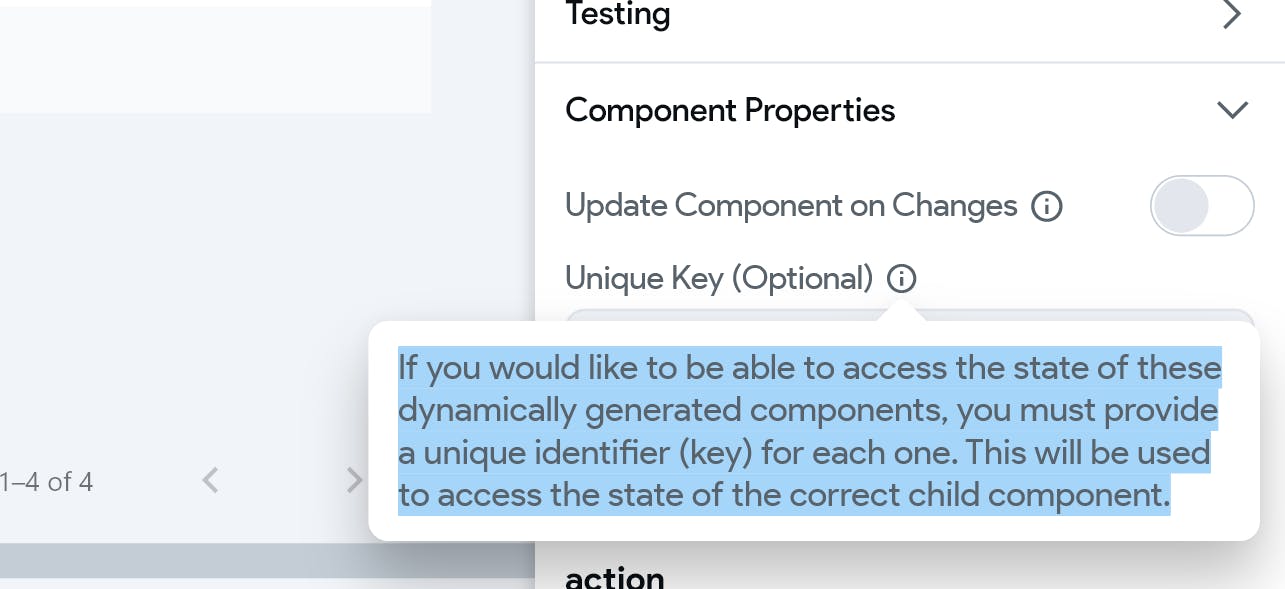Click the Testing section title
This screenshot has width=1285, height=589.
click(618, 15)
